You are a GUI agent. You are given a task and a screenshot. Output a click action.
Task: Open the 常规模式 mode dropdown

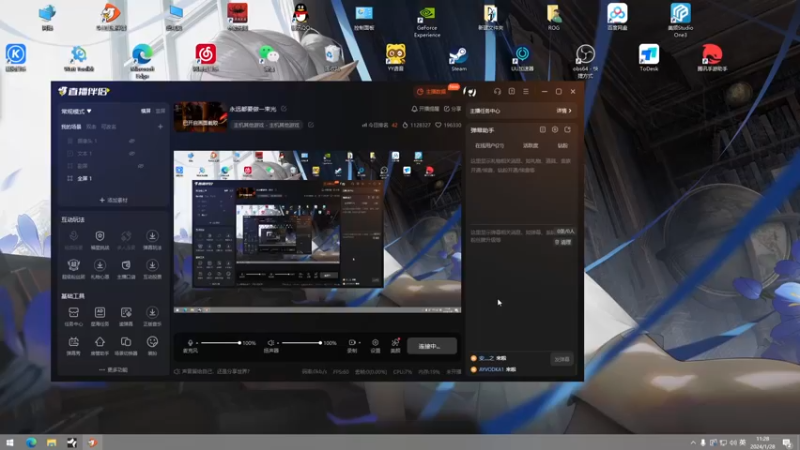(x=77, y=111)
